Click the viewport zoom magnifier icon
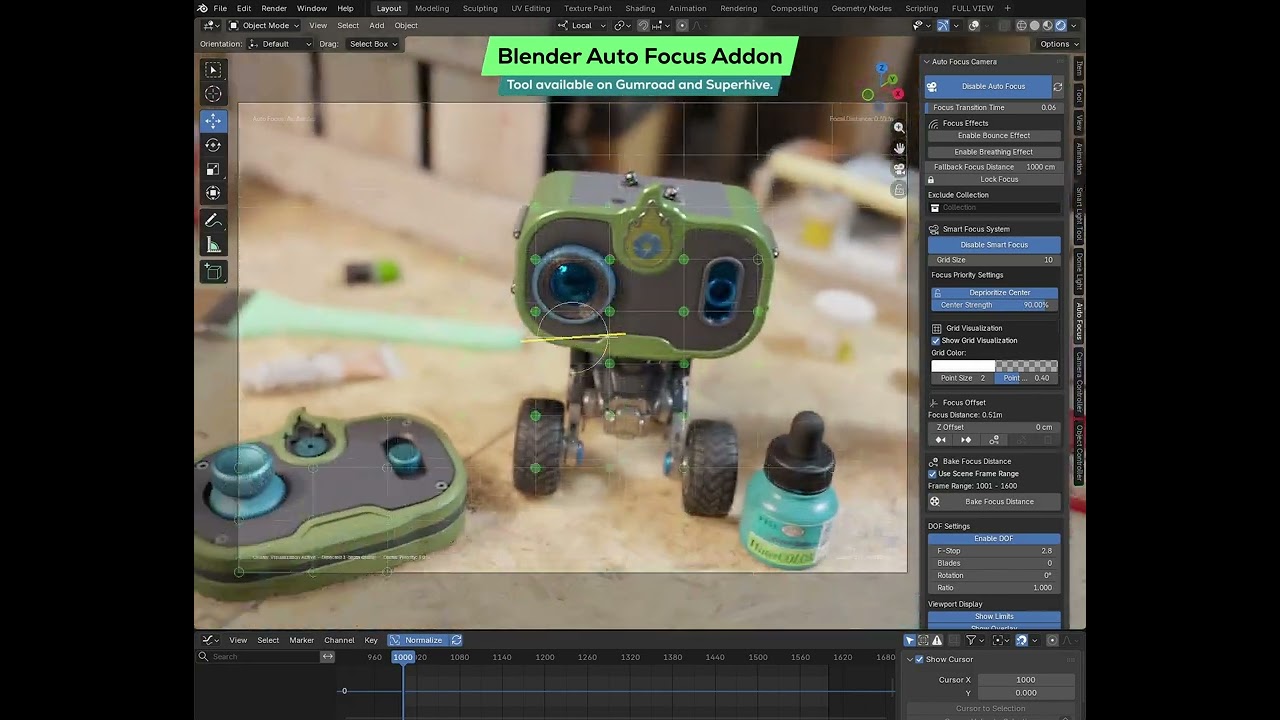 coord(899,128)
